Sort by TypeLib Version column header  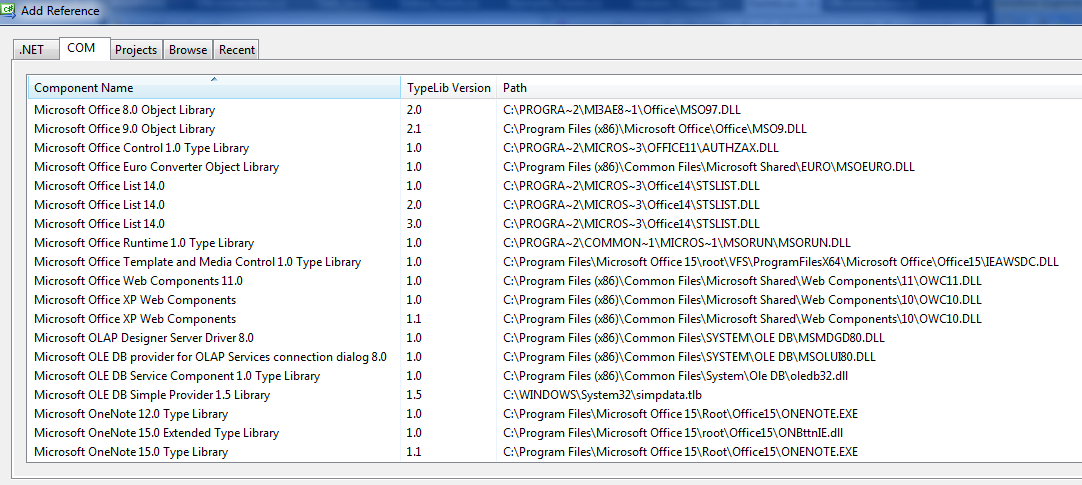(x=449, y=88)
